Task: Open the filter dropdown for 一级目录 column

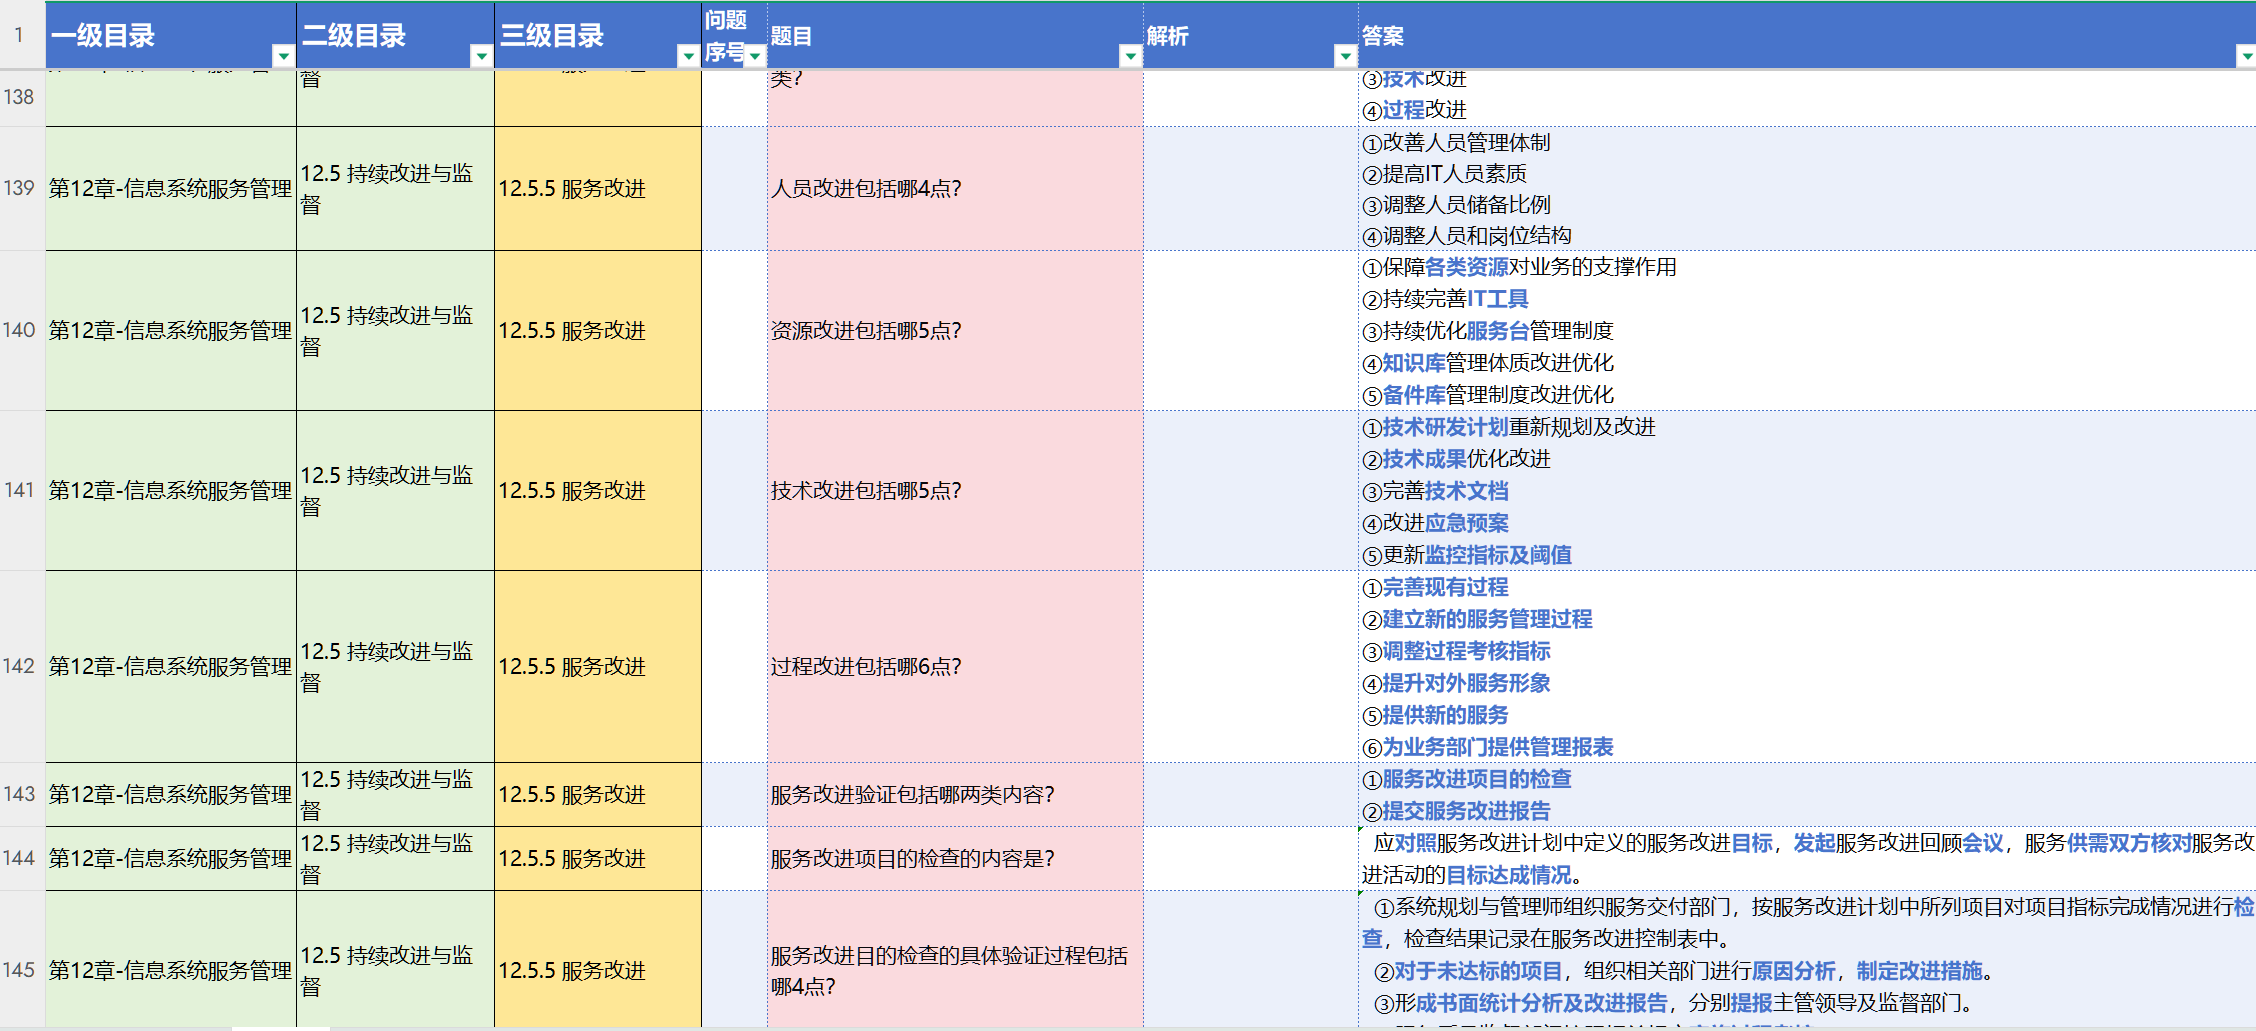Action: [284, 57]
